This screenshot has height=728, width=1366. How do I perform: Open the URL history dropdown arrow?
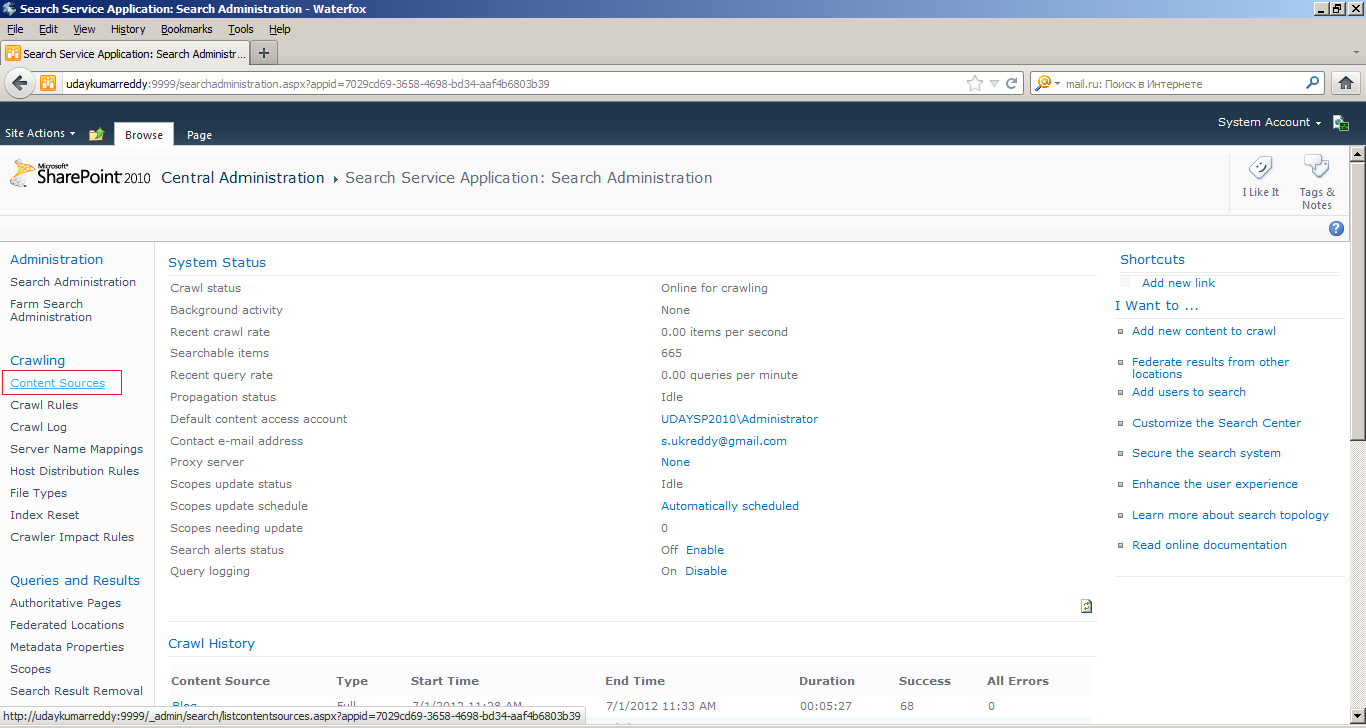(992, 84)
